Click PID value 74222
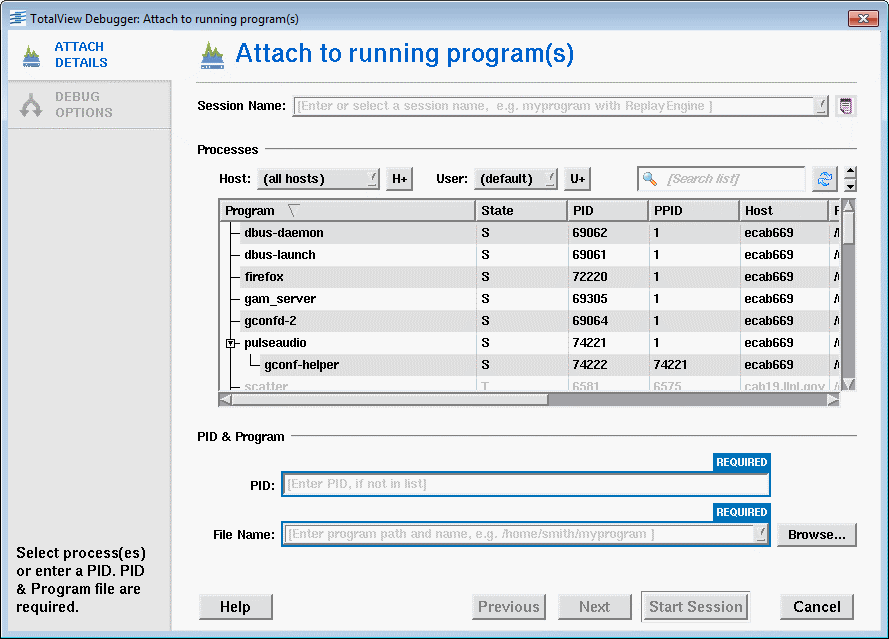 (590, 365)
